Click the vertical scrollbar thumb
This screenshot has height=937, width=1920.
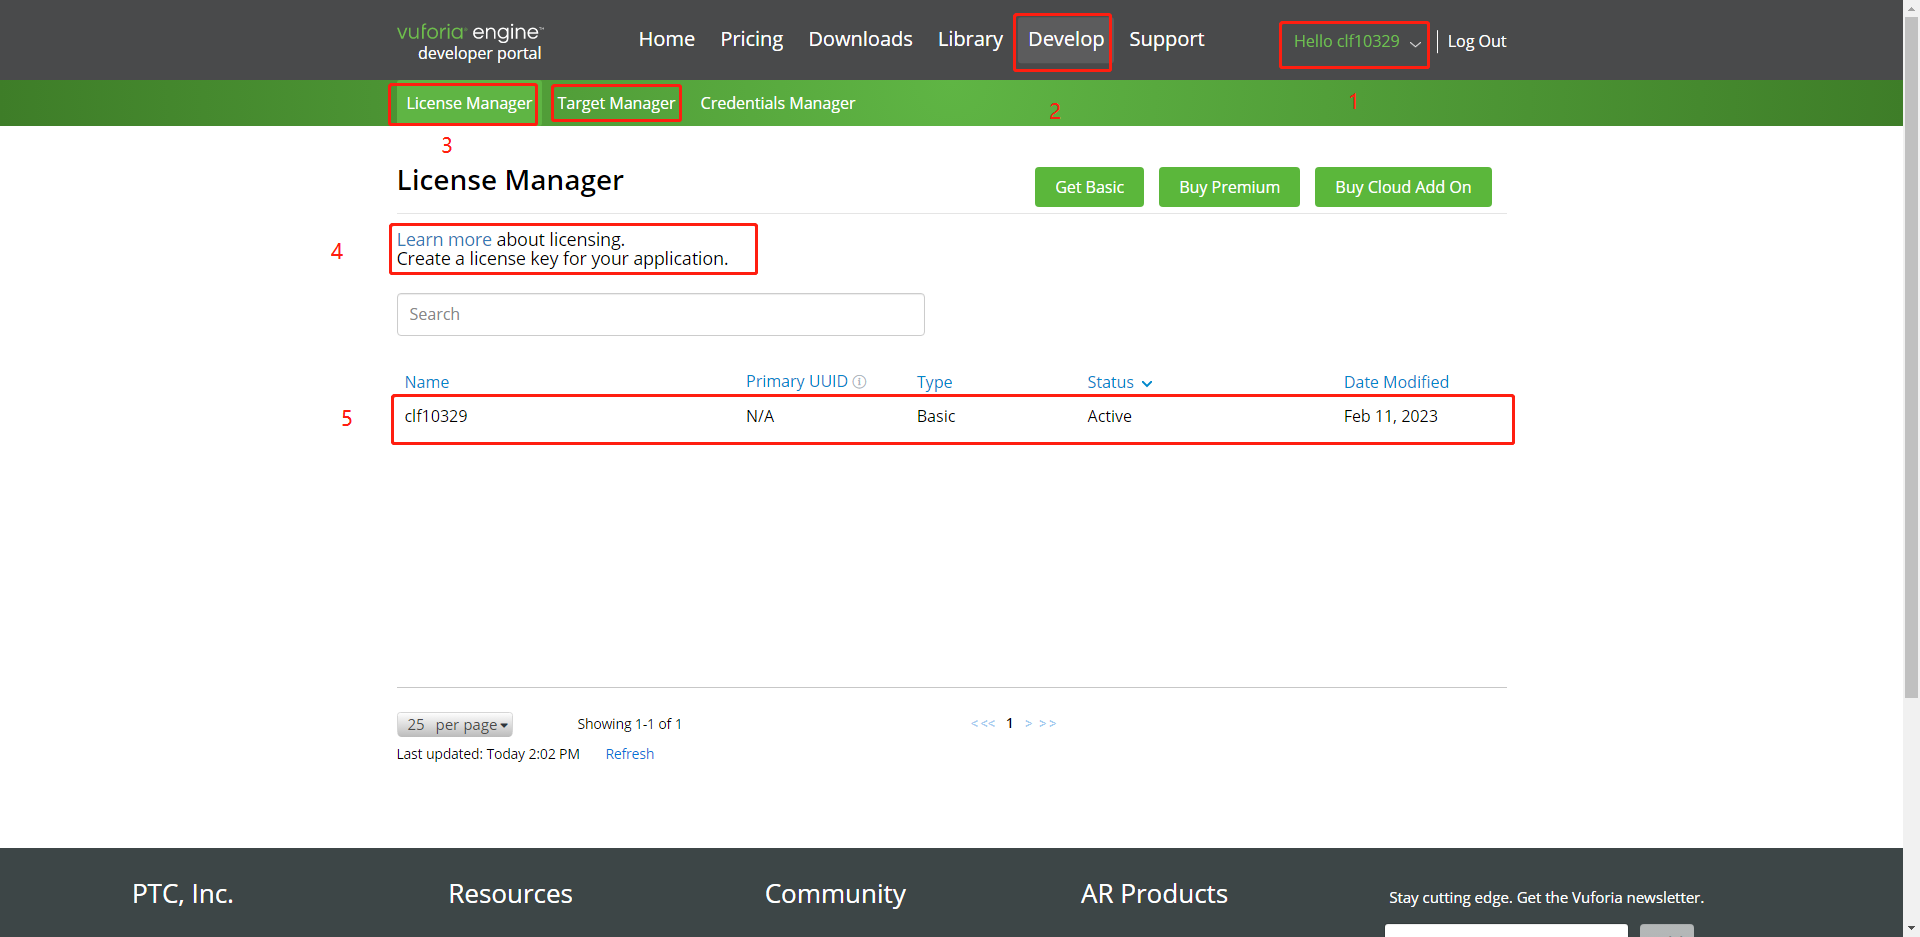coord(1911,357)
